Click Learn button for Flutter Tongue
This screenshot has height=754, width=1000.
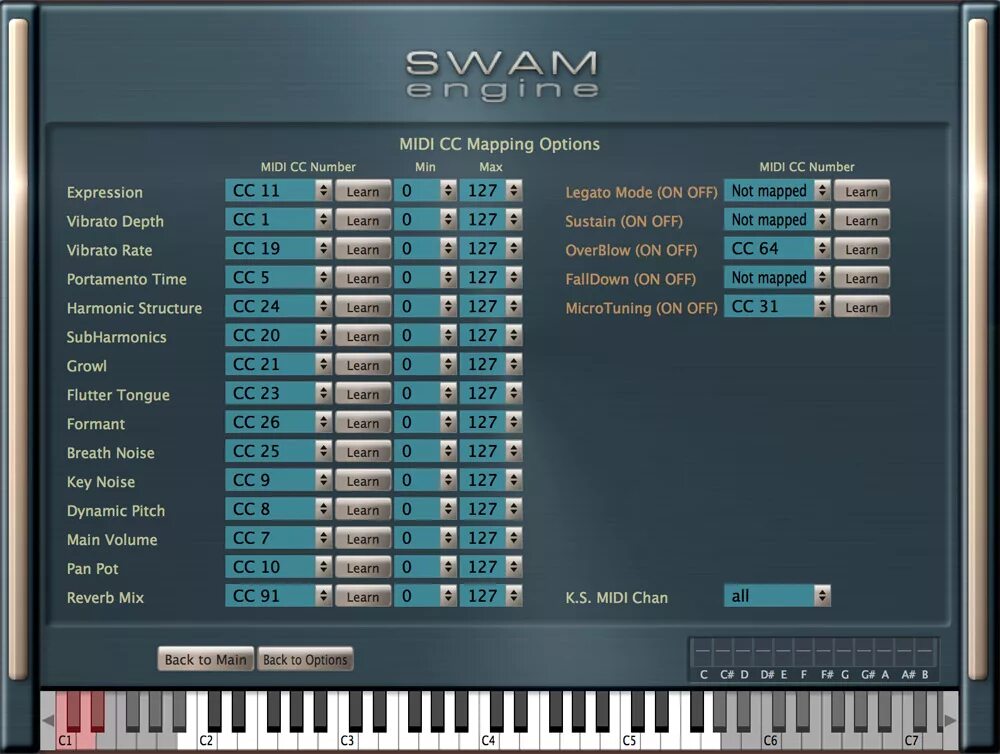pyautogui.click(x=363, y=394)
